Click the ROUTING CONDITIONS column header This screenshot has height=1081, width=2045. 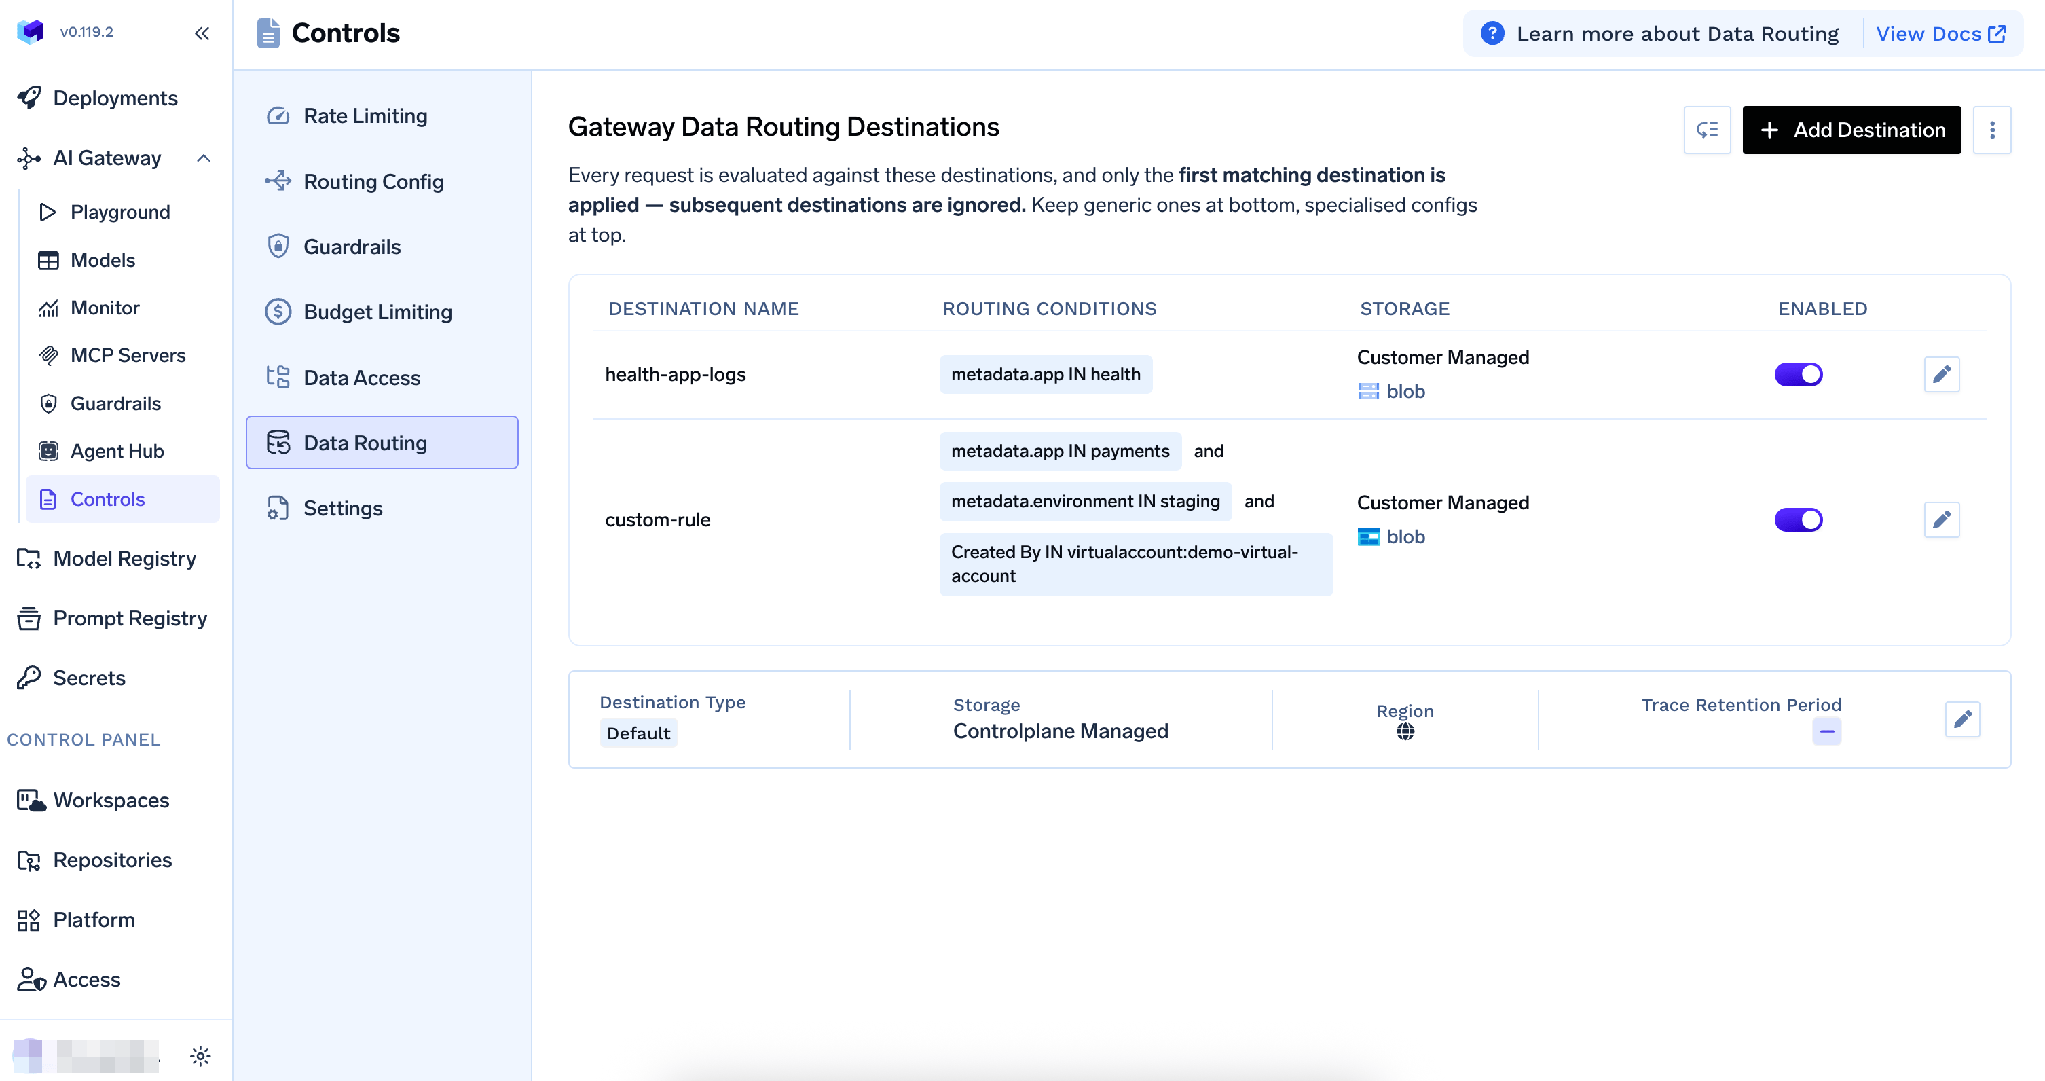tap(1049, 309)
